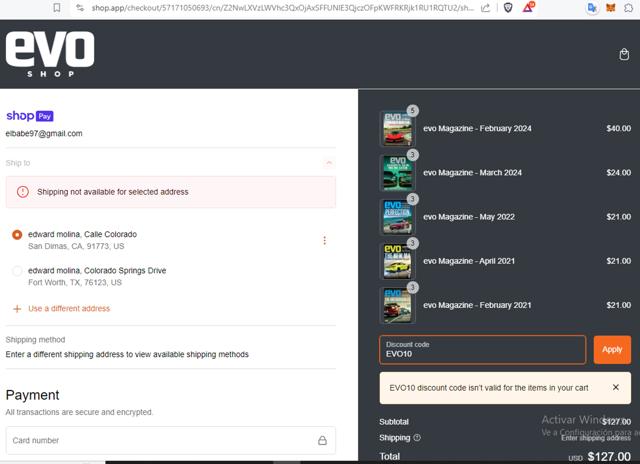Click the $40.00 price

pyautogui.click(x=618, y=129)
